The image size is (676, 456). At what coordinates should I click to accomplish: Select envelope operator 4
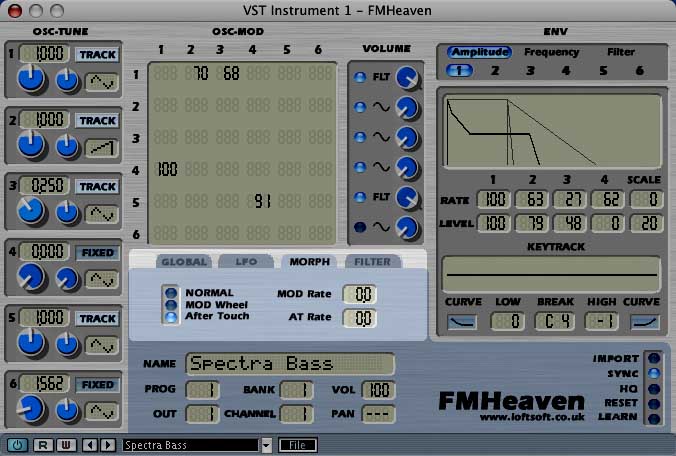[566, 70]
